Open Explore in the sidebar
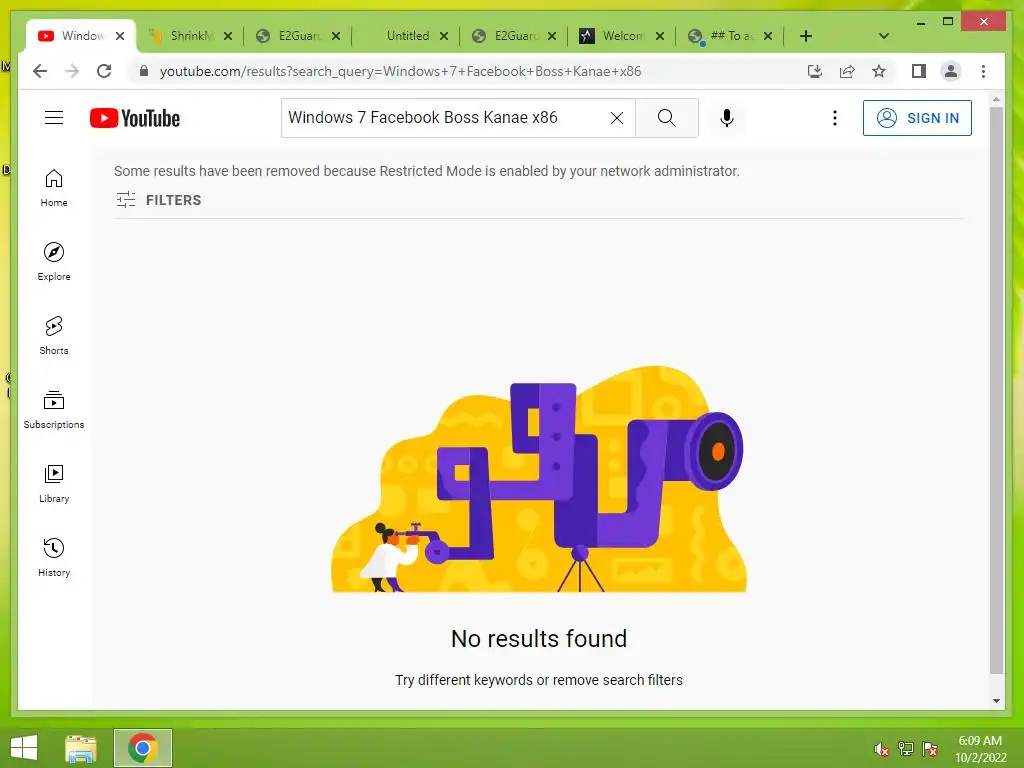Screen dimensions: 1024x768 pos(54,262)
